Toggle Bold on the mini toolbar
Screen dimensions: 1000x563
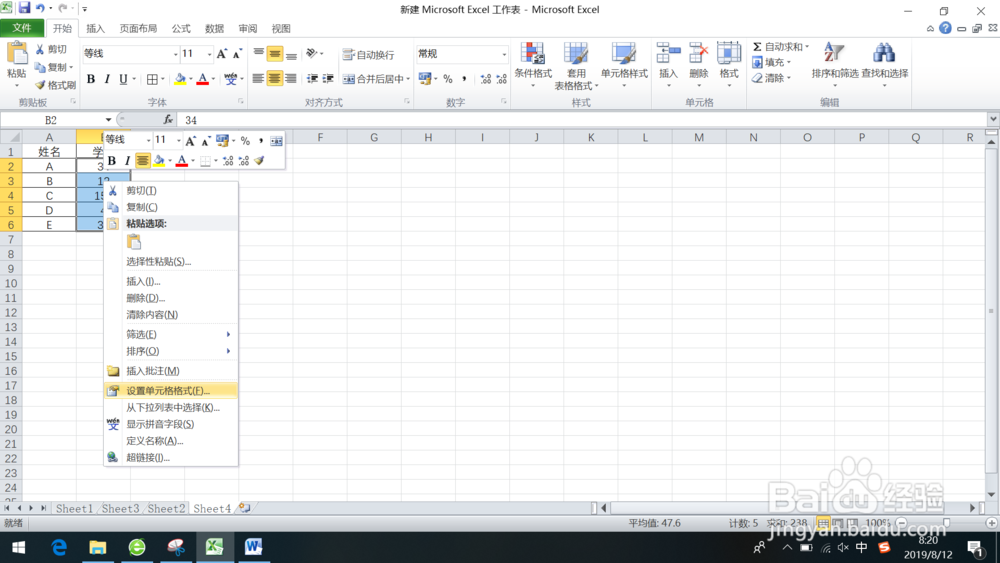tap(112, 161)
